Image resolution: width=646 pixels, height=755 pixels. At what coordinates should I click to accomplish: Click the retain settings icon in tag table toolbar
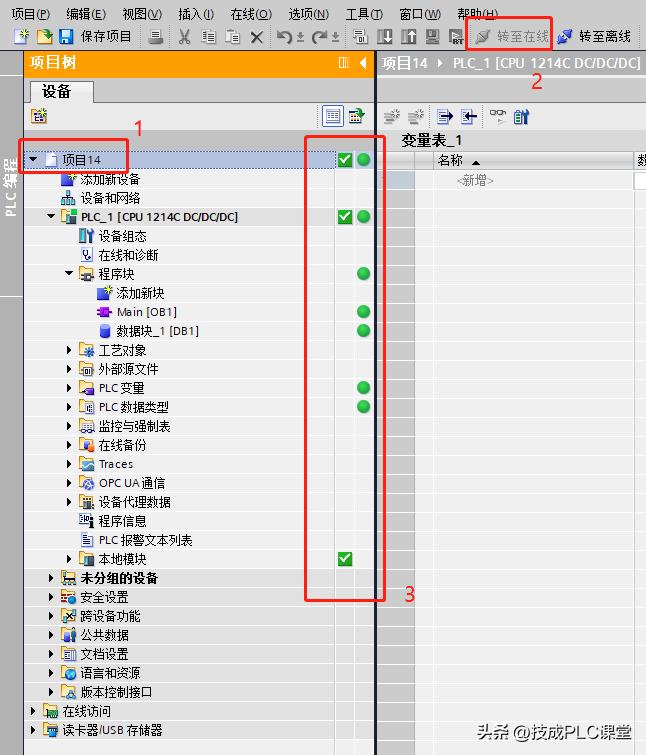[x=522, y=117]
